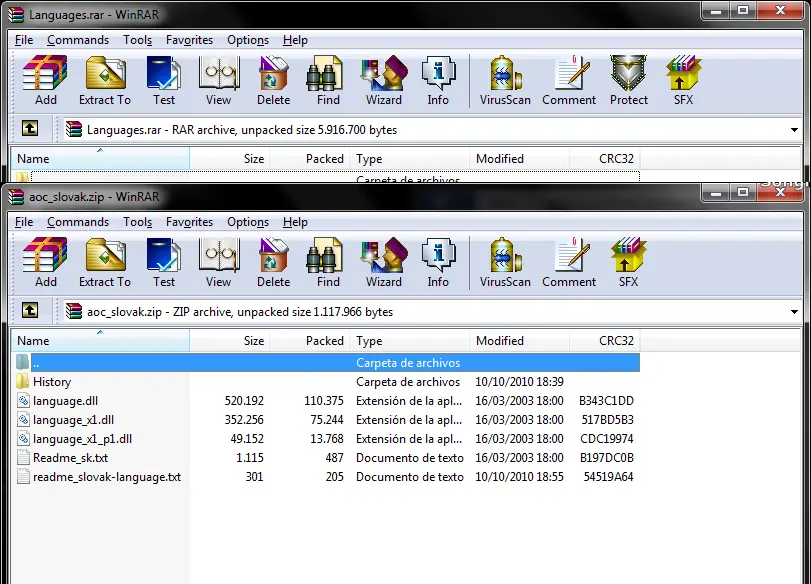Click SFX icon in aoc_slovak.zip window
Screen dimensions: 811x584
[x=628, y=262]
